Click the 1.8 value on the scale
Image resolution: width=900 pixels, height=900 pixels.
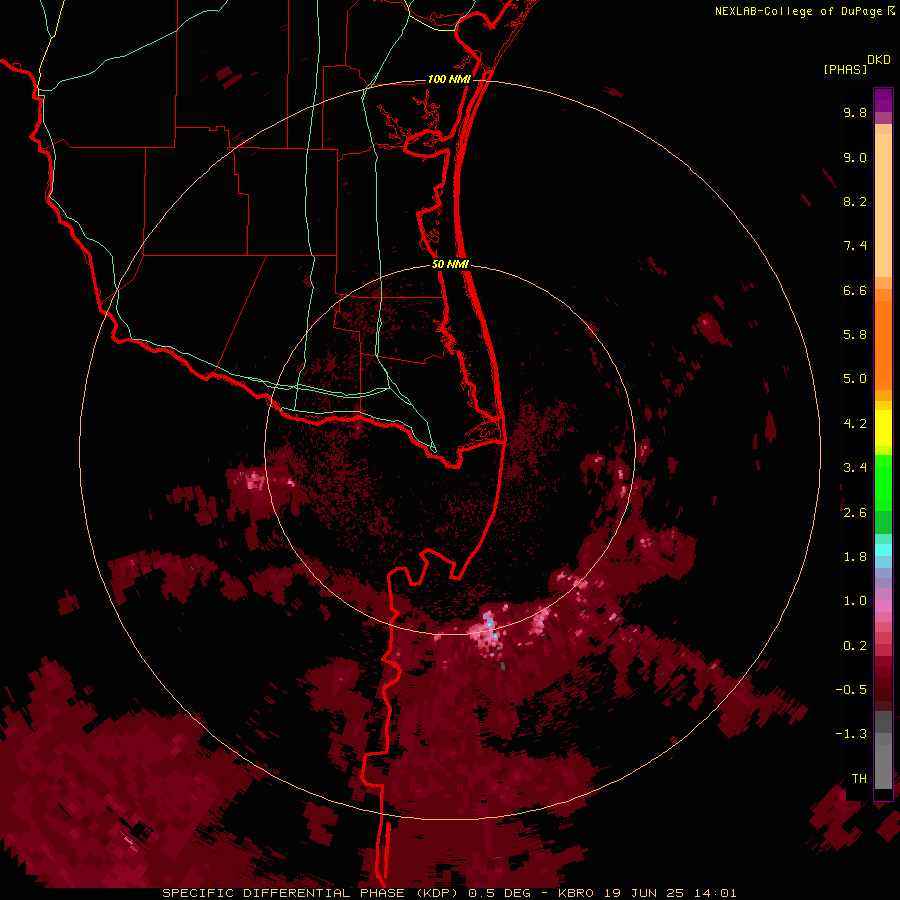[x=855, y=557]
